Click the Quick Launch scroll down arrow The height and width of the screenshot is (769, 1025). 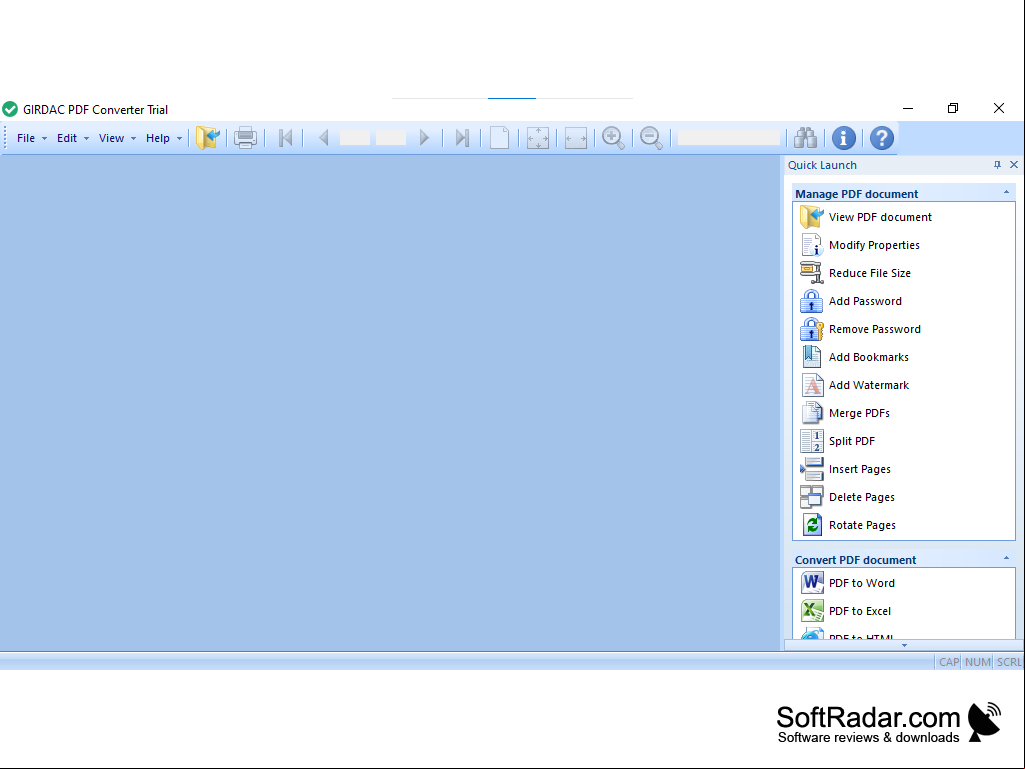tap(904, 645)
